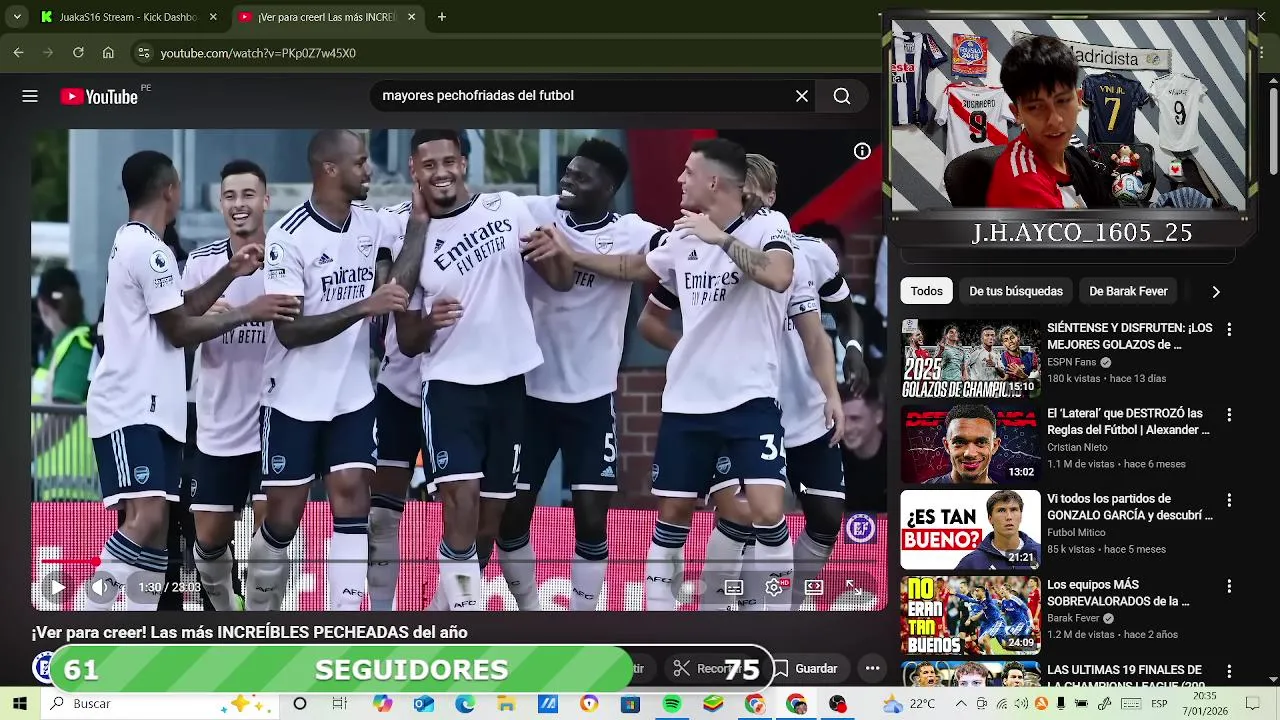View site information icon in address bar
This screenshot has height=720, width=1280.
pyautogui.click(x=143, y=53)
